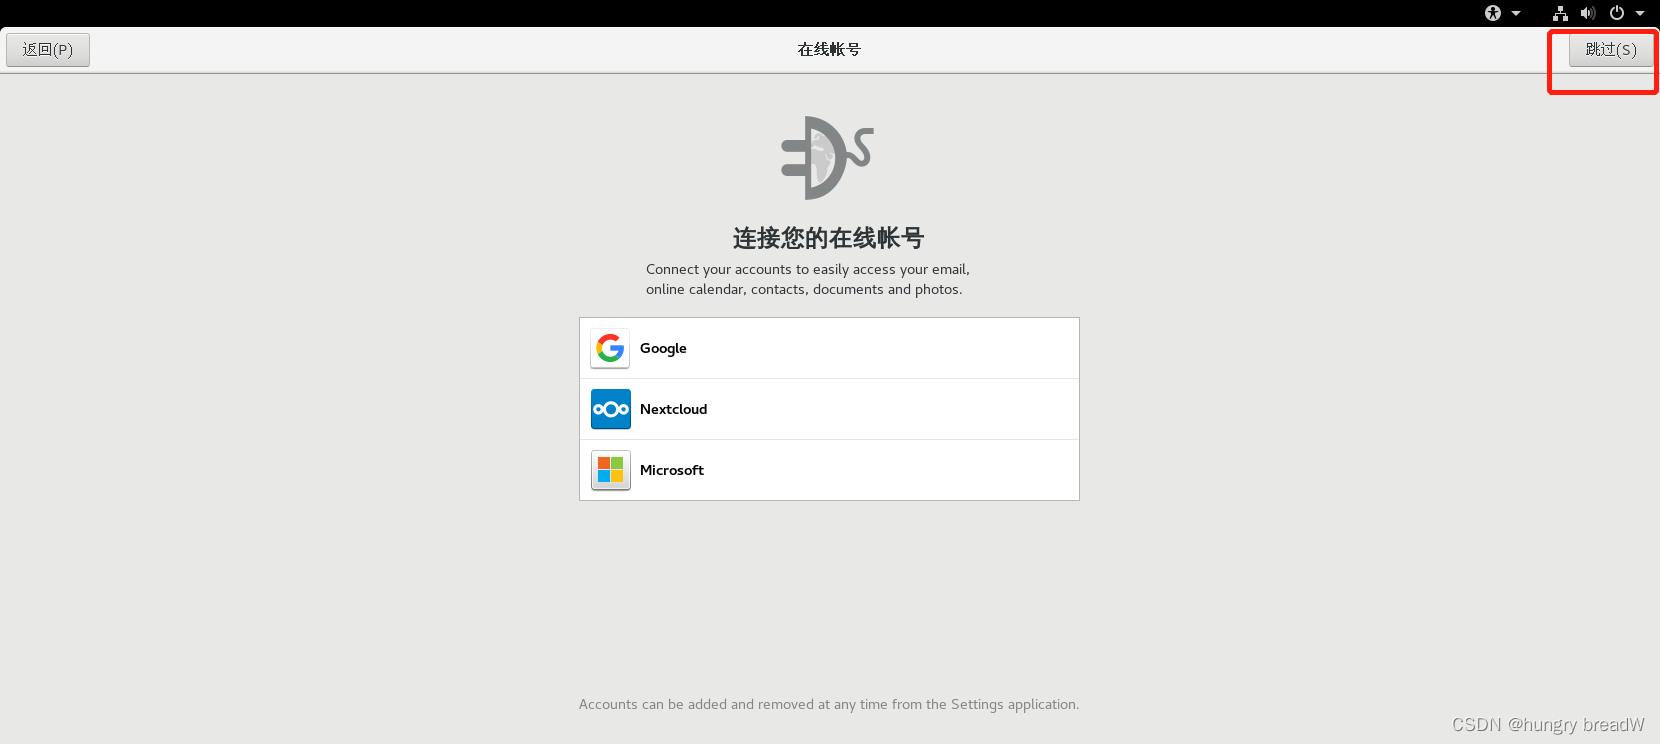
Task: Click the 'Connect your accounts' description text
Action: click(x=808, y=279)
